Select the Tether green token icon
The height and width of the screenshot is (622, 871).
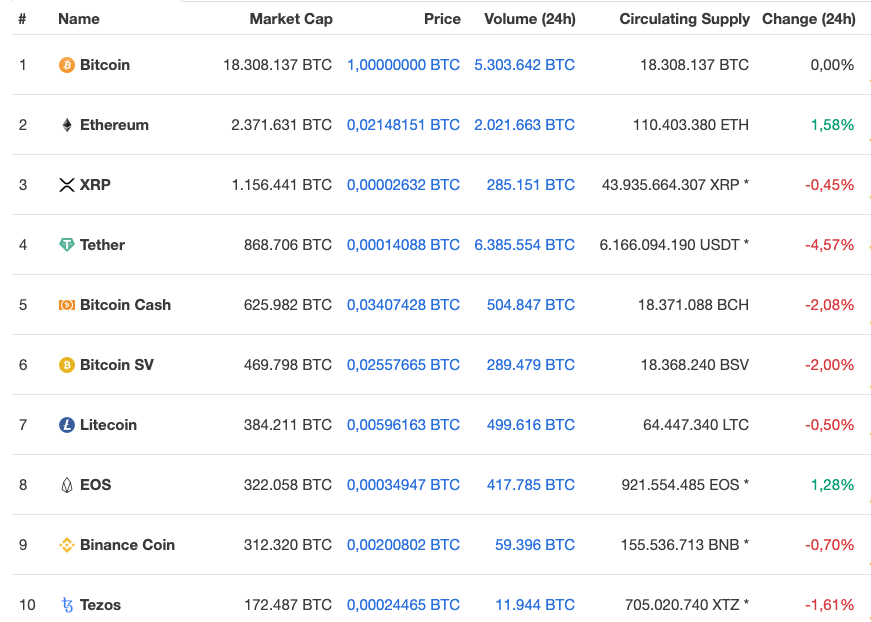(66, 245)
